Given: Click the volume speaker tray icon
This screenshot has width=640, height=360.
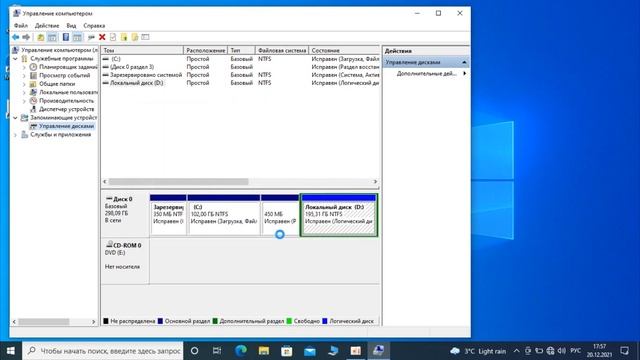Looking at the screenshot, I should coord(562,351).
